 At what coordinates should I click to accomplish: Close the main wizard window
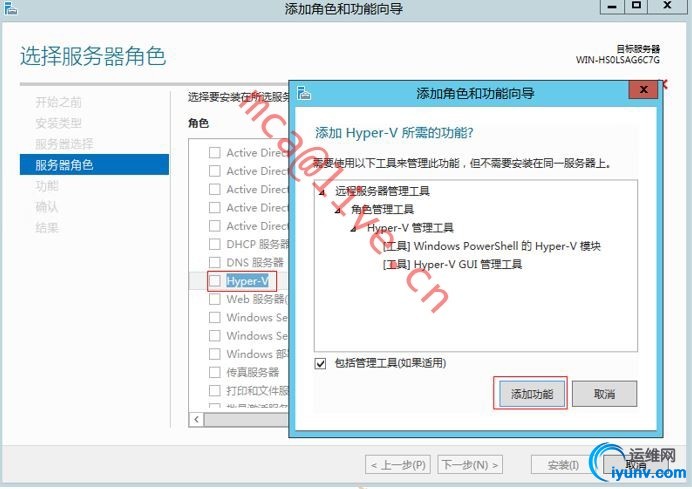coord(668,6)
